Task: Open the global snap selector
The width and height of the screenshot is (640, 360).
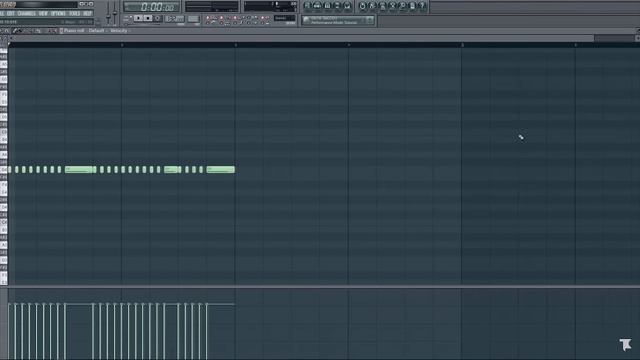Action: (x=284, y=18)
